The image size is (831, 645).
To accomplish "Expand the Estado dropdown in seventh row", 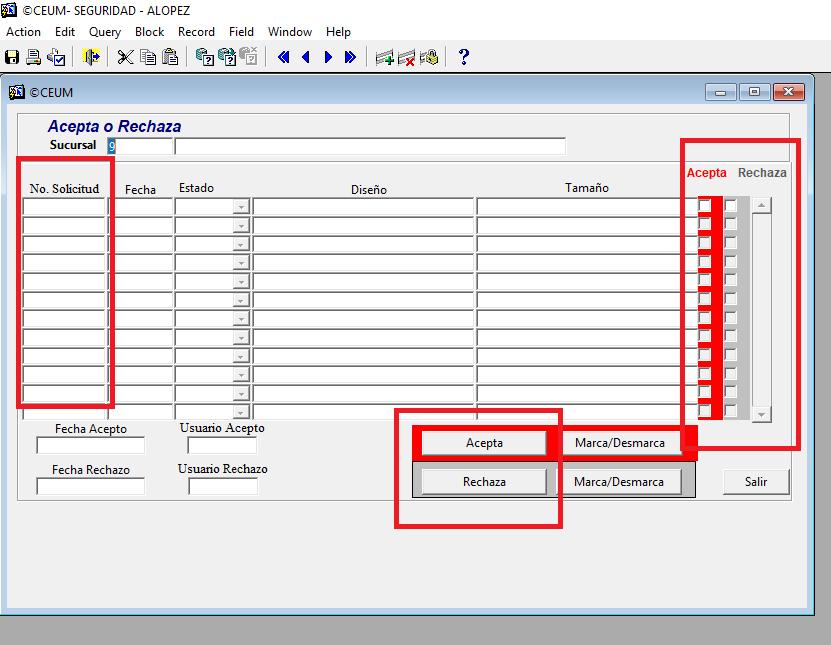I will [241, 319].
